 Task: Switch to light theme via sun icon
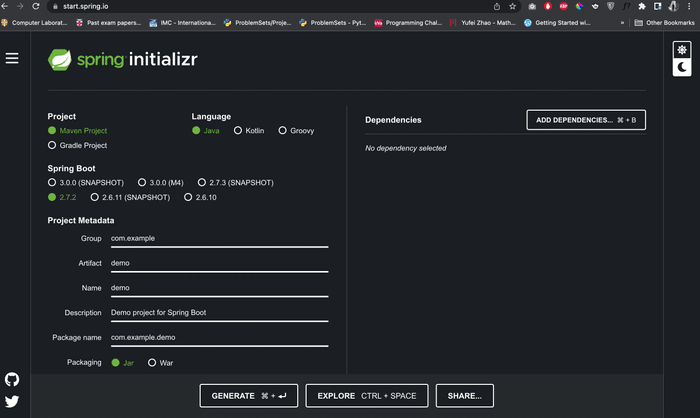pyautogui.click(x=682, y=50)
